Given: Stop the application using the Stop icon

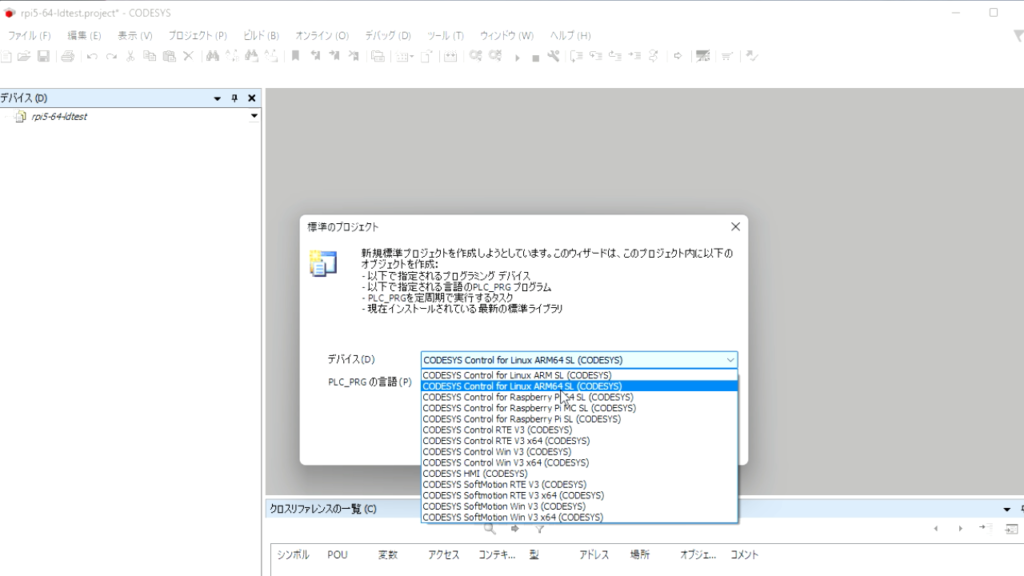Looking at the screenshot, I should tap(536, 57).
